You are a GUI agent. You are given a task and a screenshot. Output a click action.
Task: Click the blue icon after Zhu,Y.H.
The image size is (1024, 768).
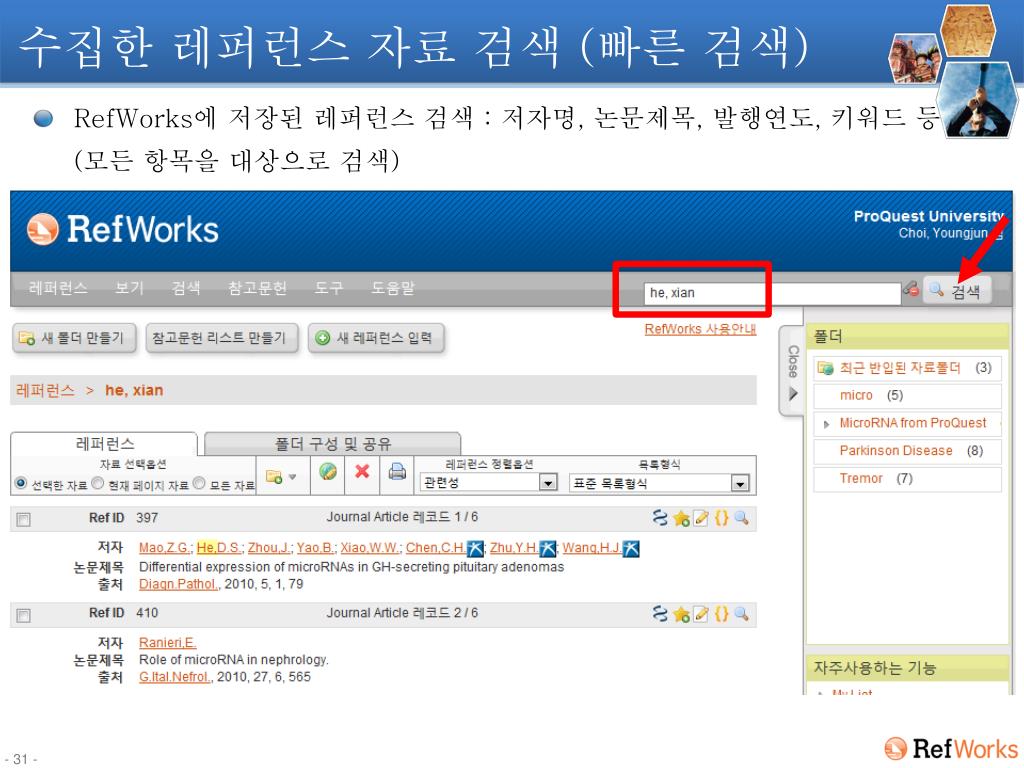coord(548,549)
